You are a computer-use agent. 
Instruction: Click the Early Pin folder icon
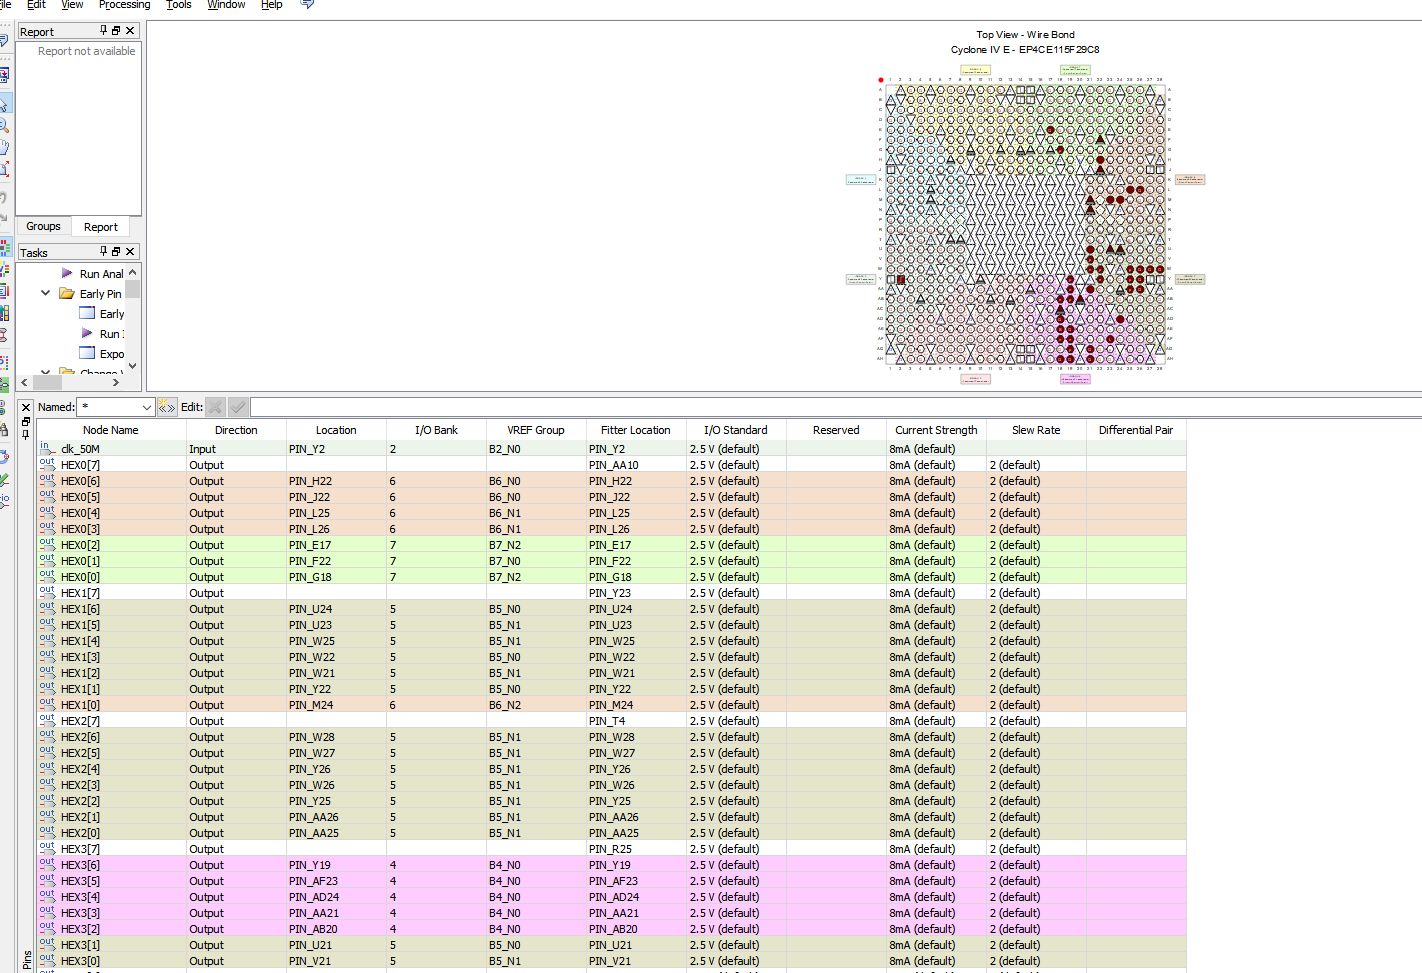click(67, 293)
